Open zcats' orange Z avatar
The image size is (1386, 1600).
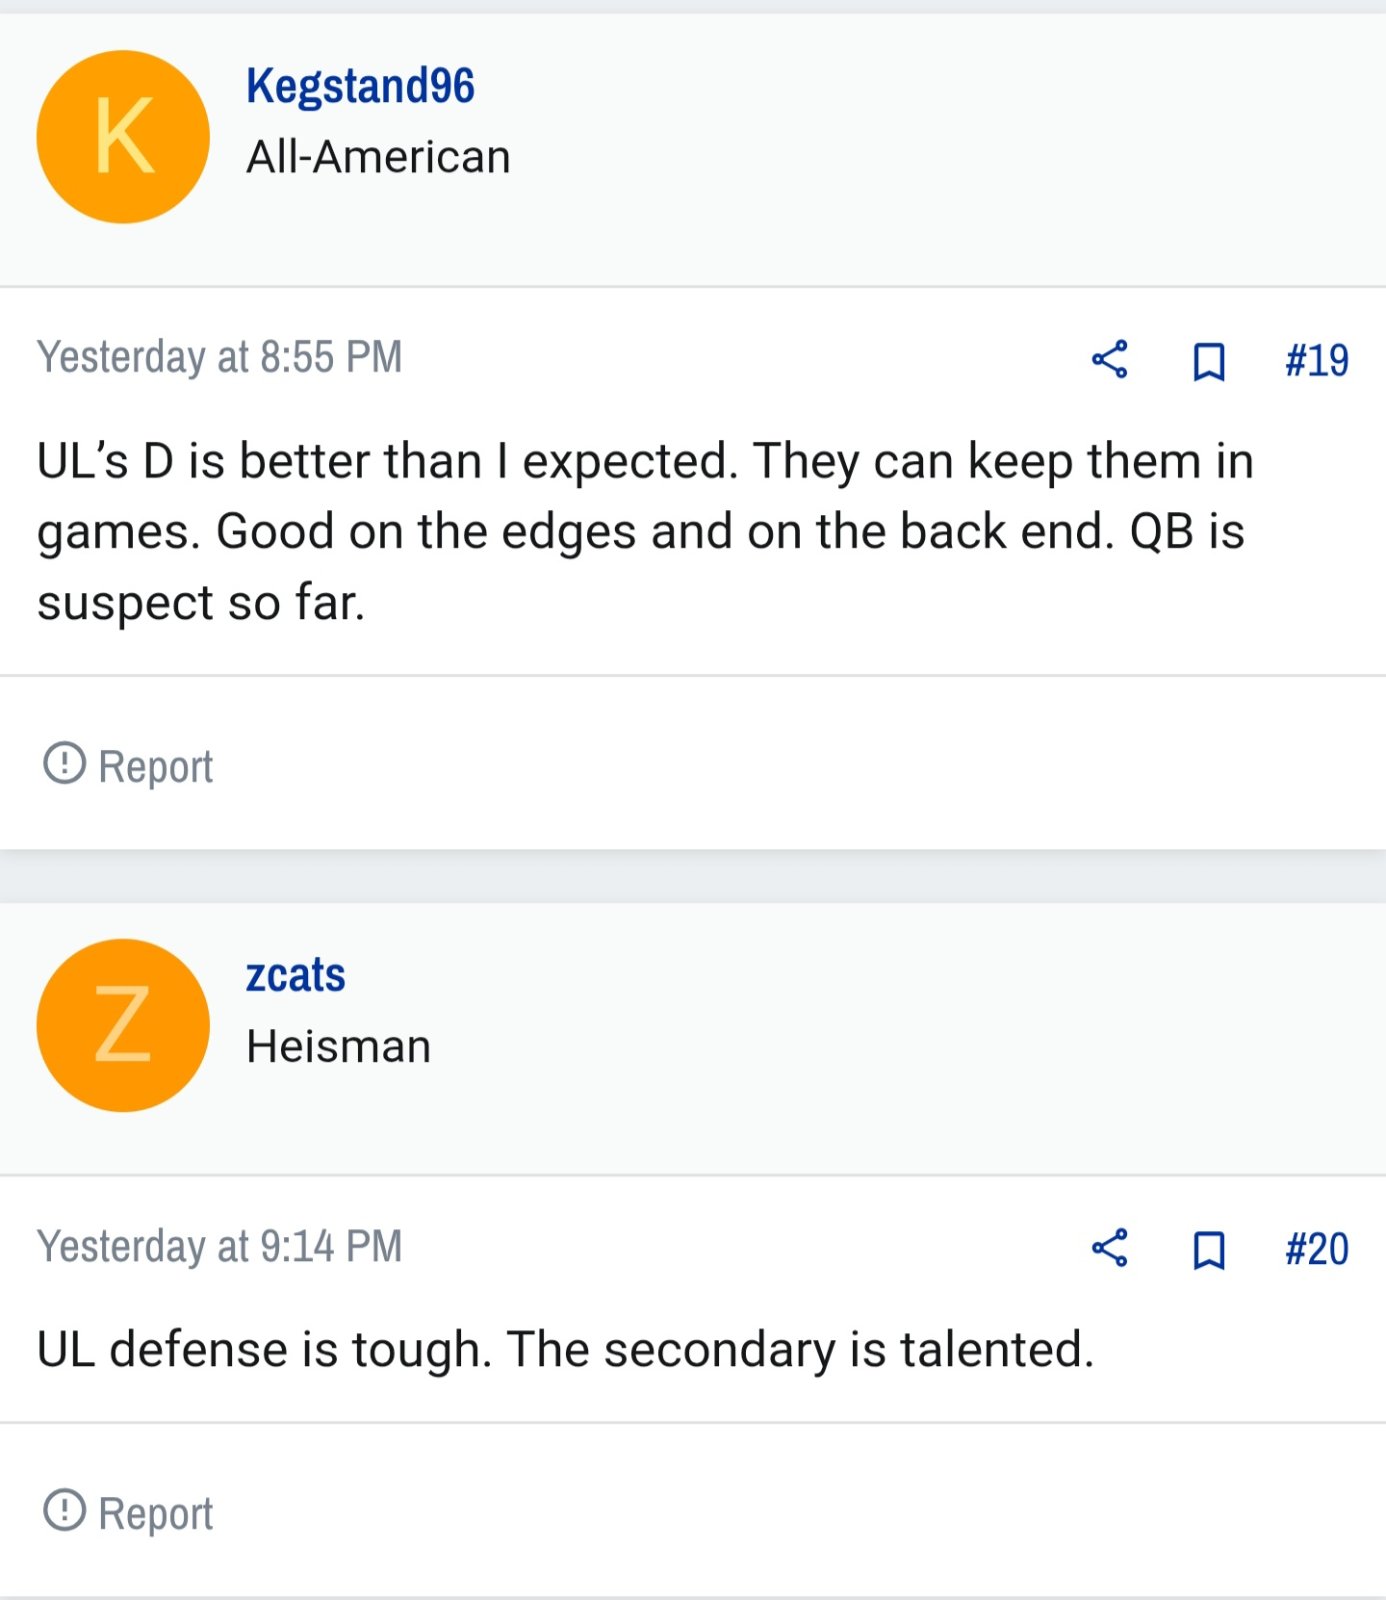[123, 1025]
